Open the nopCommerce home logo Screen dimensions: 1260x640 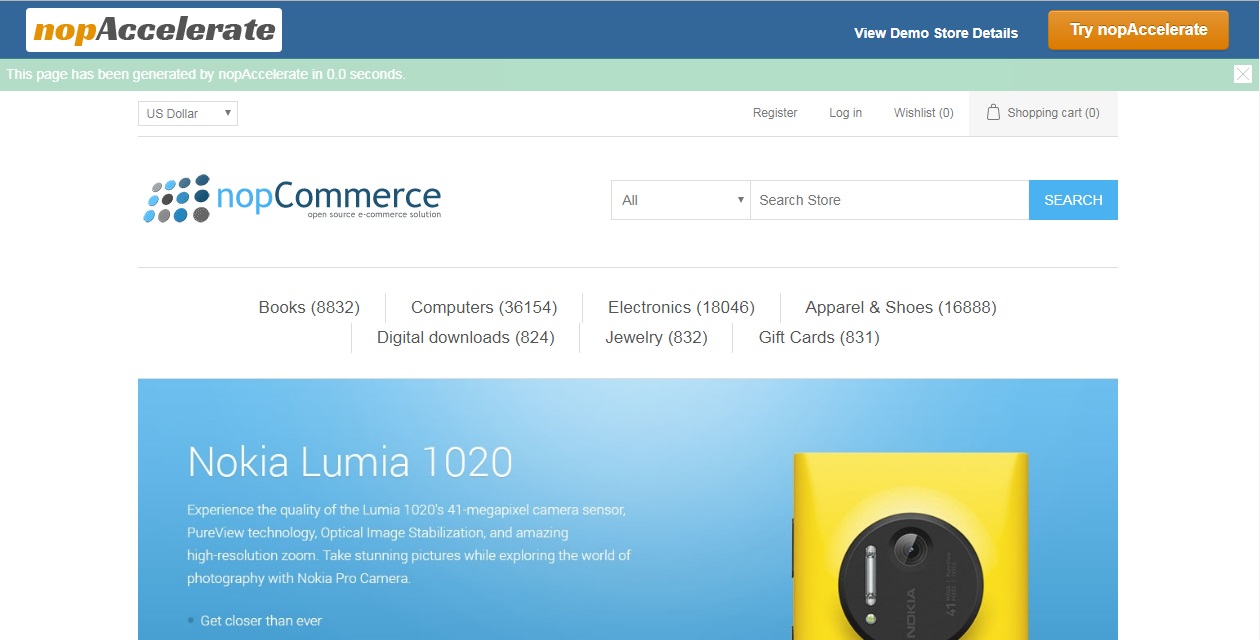(x=292, y=198)
